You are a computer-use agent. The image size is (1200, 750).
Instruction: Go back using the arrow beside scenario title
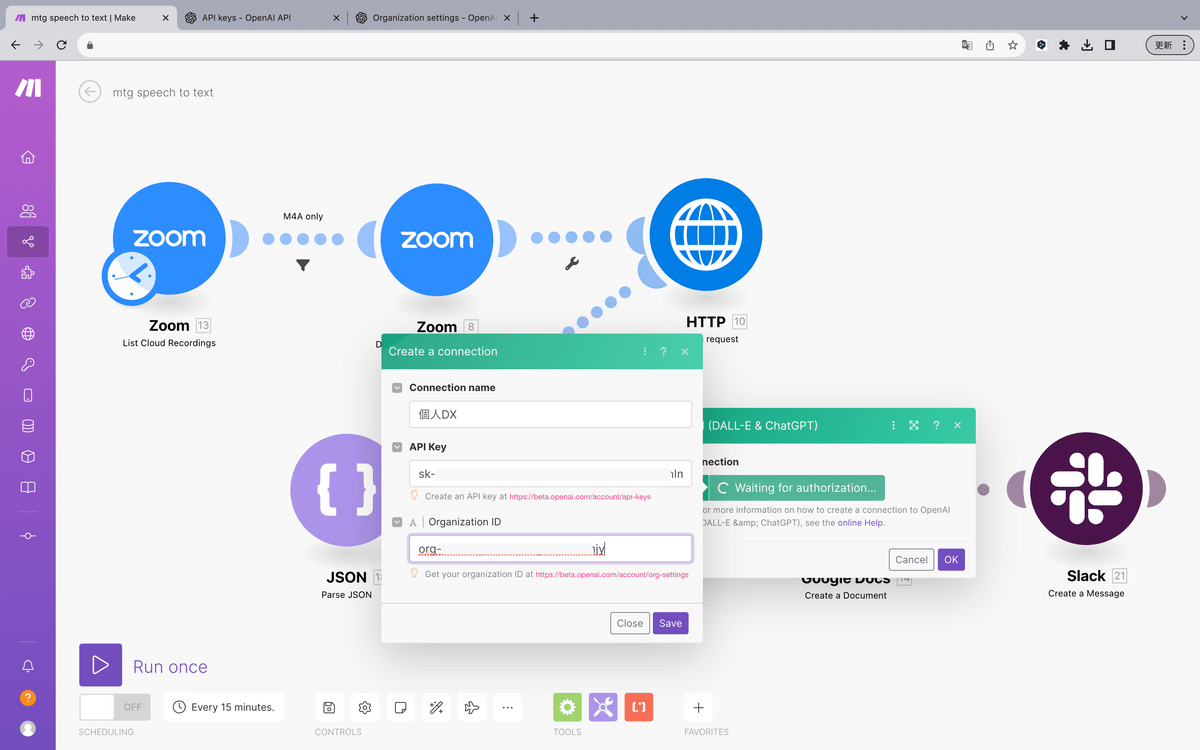click(90, 92)
